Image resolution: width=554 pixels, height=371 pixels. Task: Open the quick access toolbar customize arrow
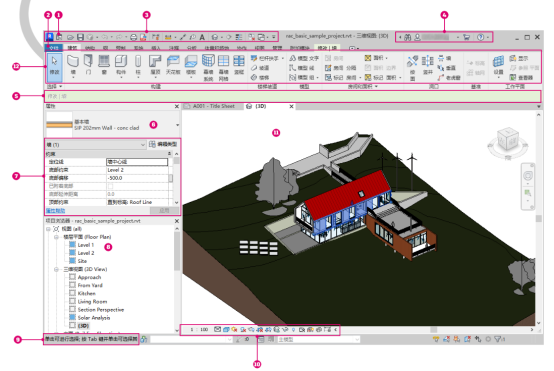pyautogui.click(x=273, y=37)
